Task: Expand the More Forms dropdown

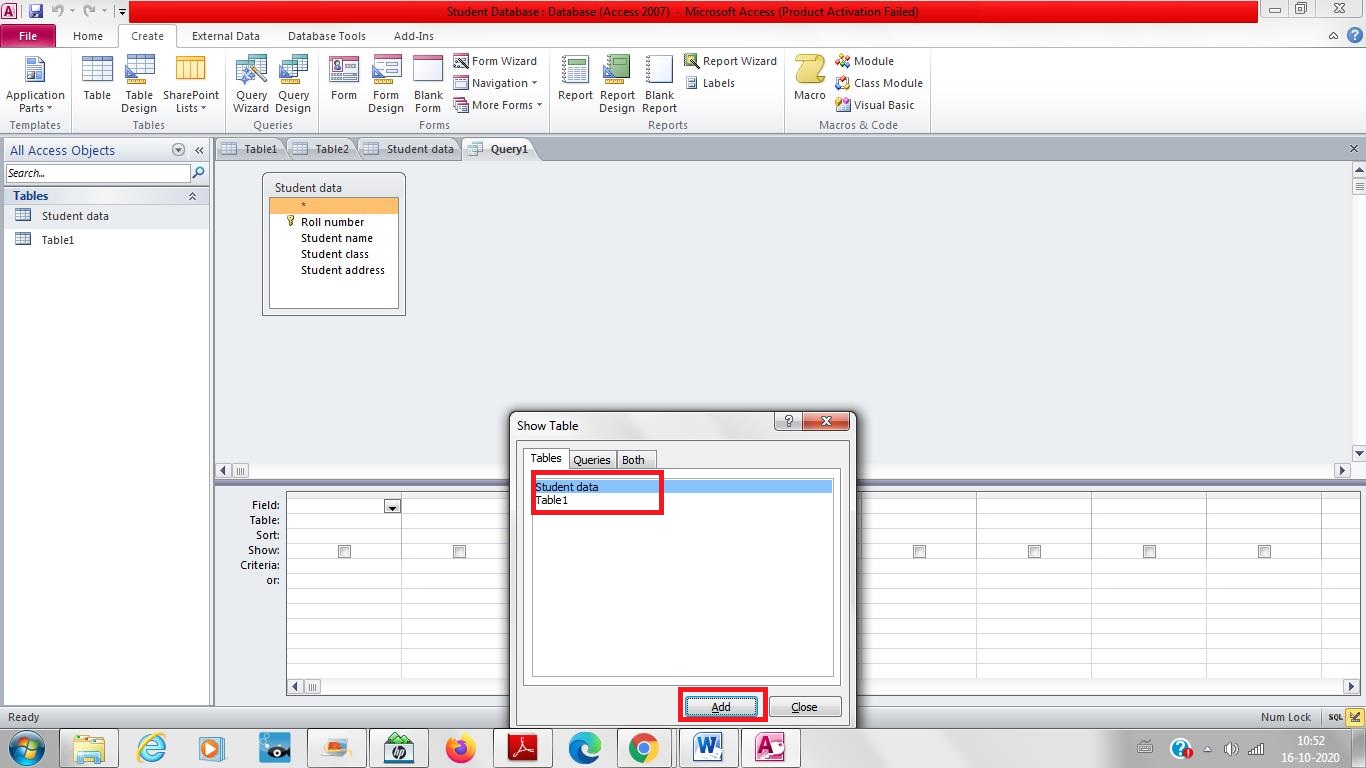Action: point(497,105)
